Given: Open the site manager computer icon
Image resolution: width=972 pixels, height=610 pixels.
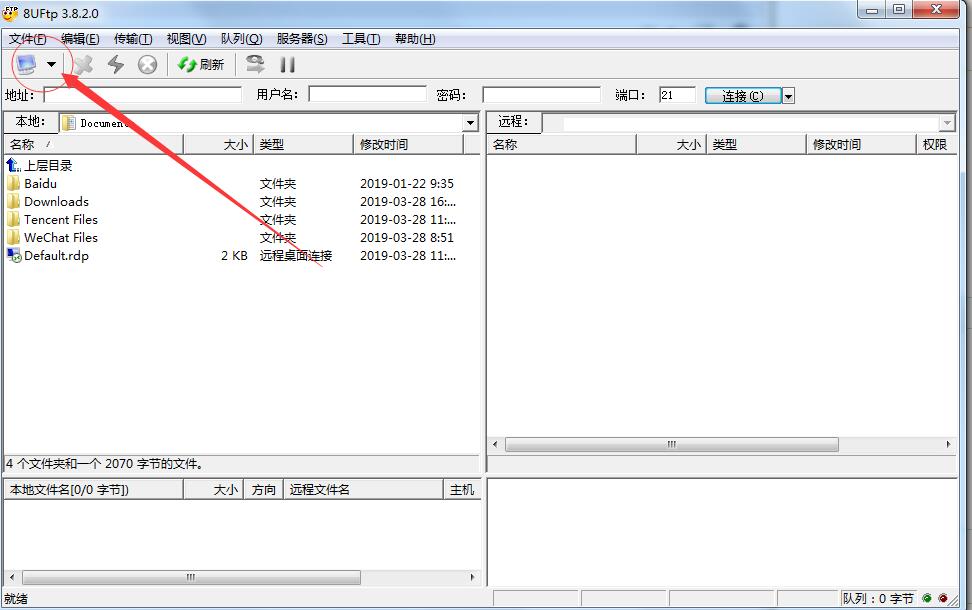Looking at the screenshot, I should point(26,64).
